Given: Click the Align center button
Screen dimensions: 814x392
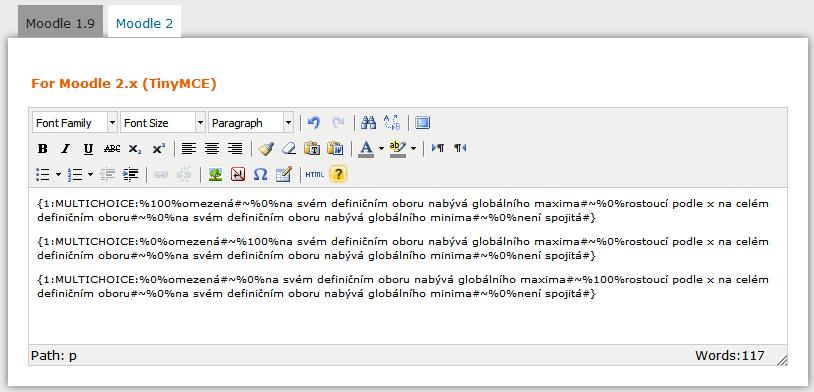Looking at the screenshot, I should tap(212, 148).
